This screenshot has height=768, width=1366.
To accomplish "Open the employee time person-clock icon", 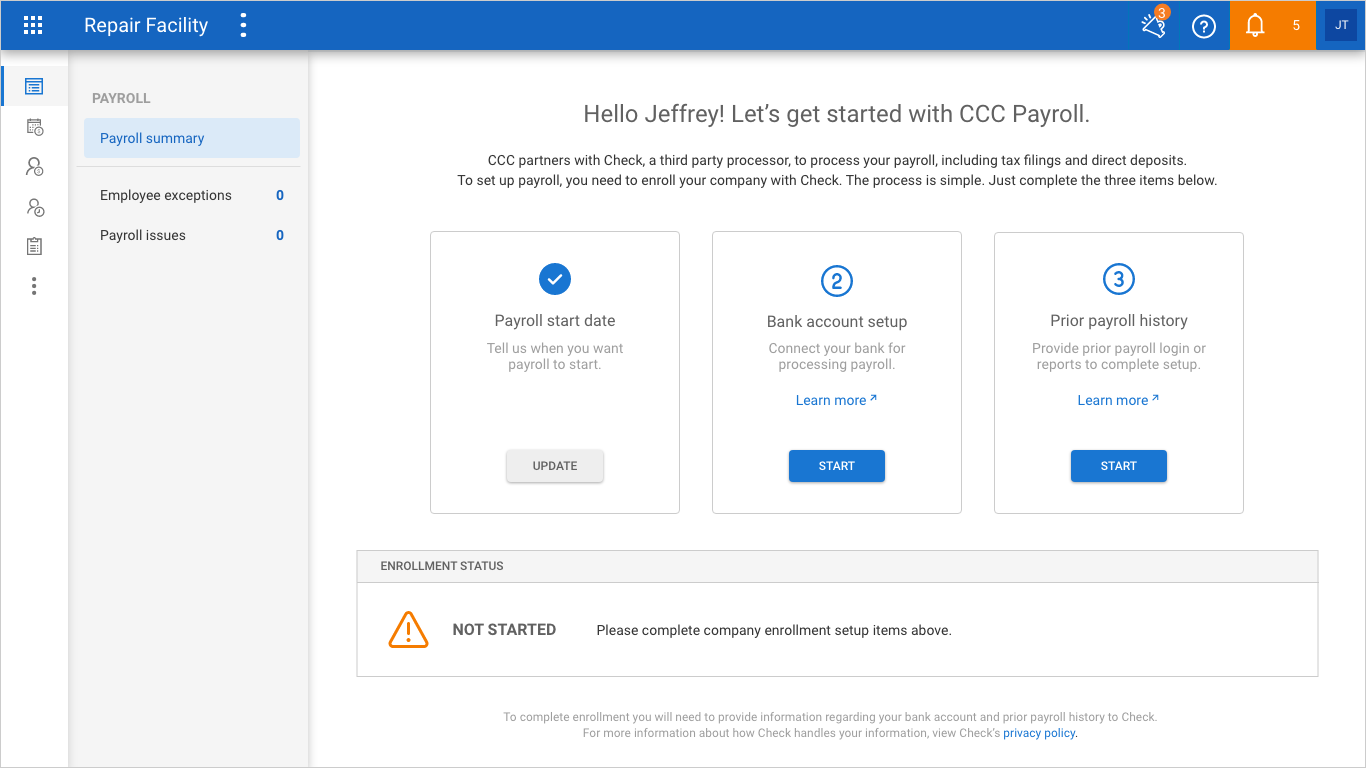I will 34,206.
